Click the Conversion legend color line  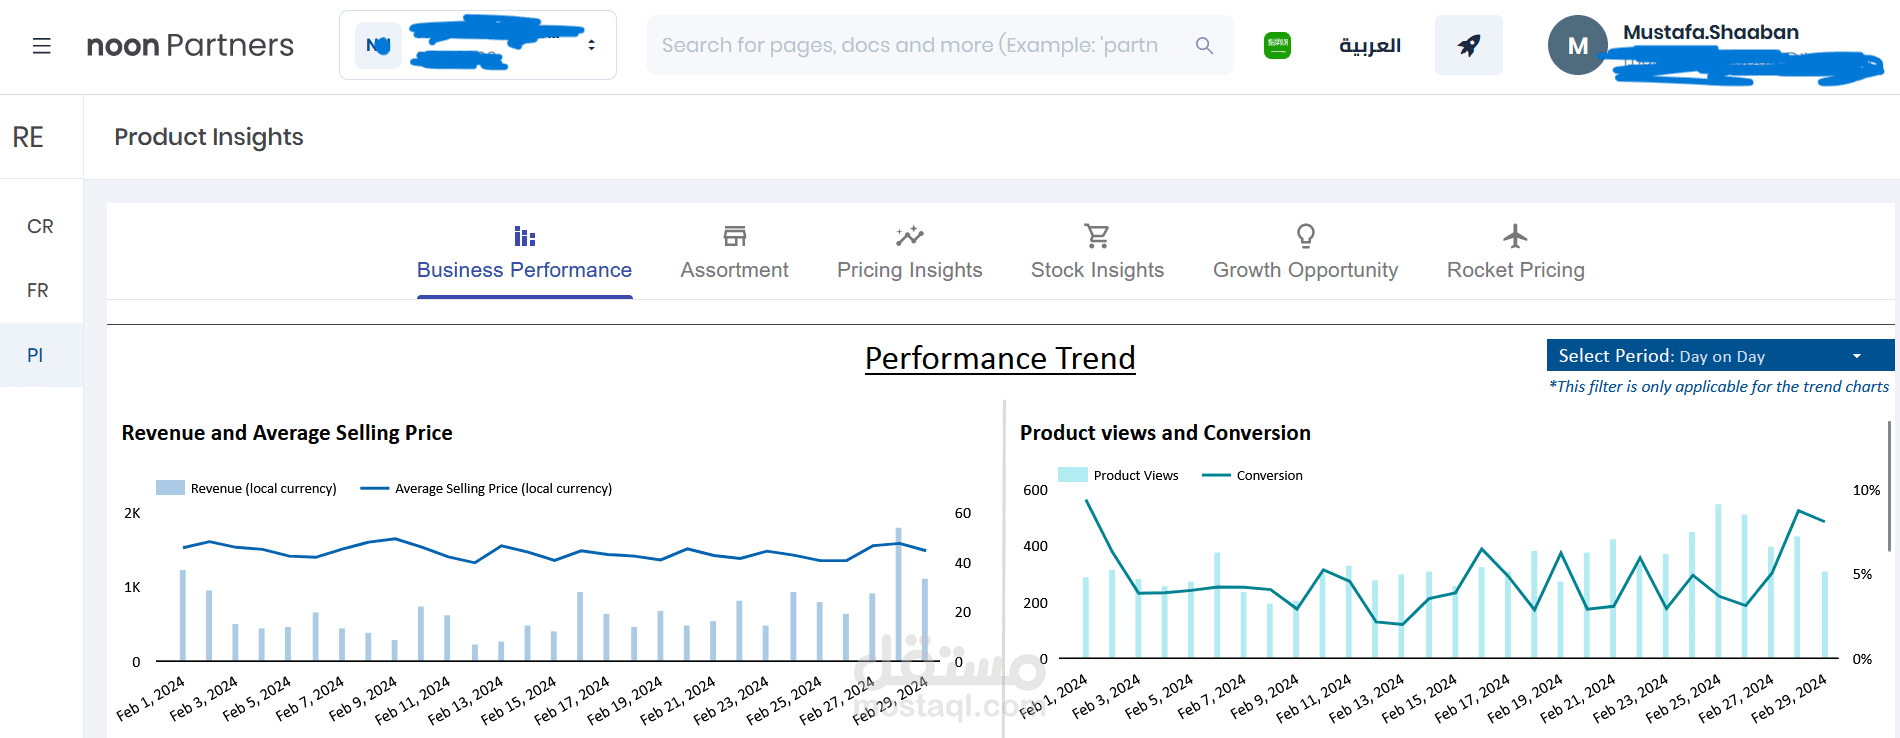(1216, 475)
